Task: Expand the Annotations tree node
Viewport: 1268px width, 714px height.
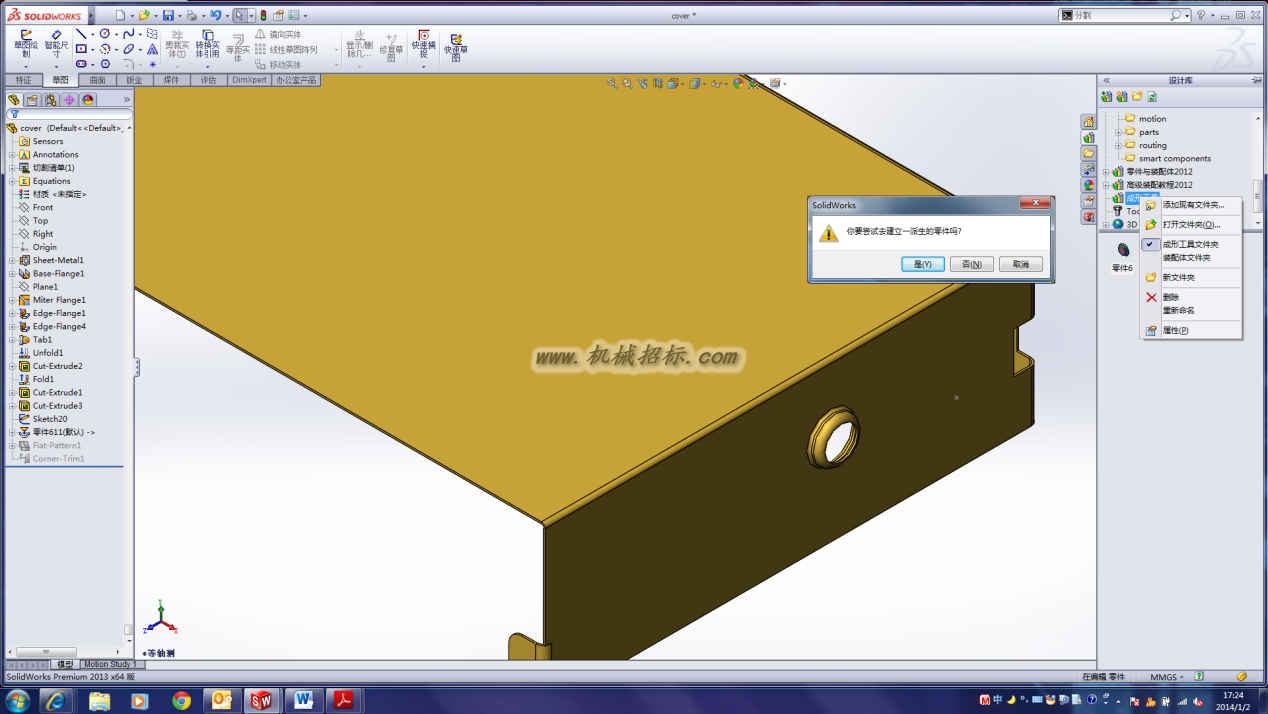Action: pos(13,155)
